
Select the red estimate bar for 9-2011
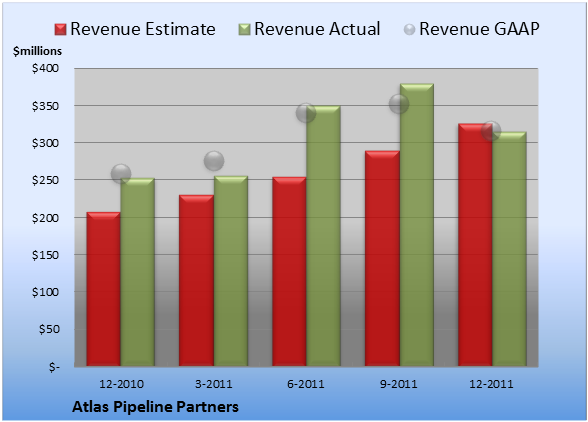pos(382,258)
